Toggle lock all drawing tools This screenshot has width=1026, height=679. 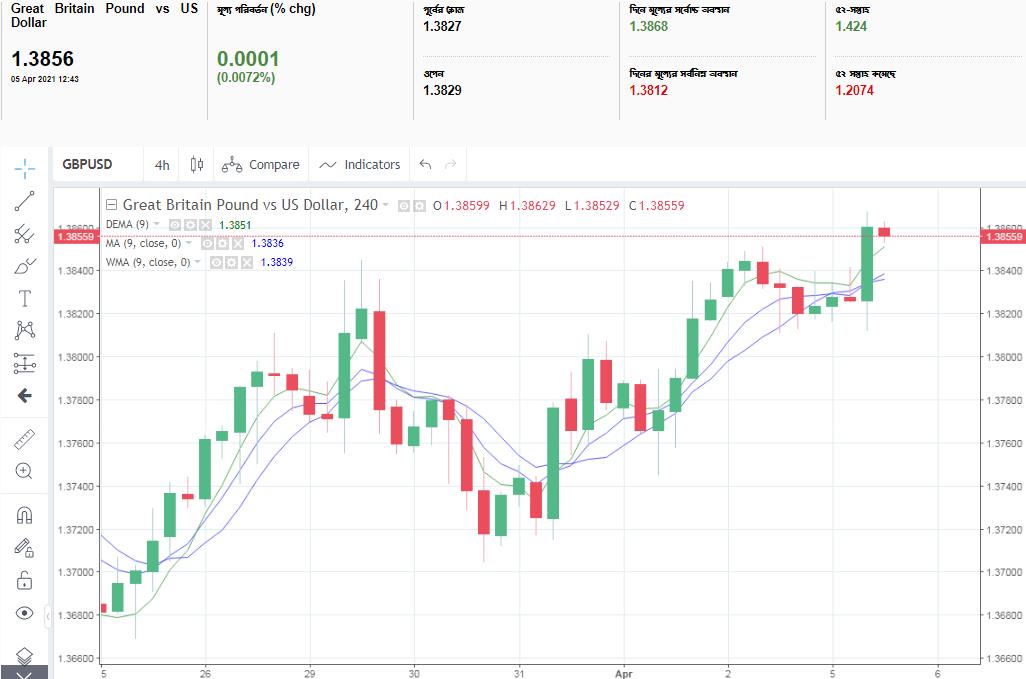[x=25, y=580]
